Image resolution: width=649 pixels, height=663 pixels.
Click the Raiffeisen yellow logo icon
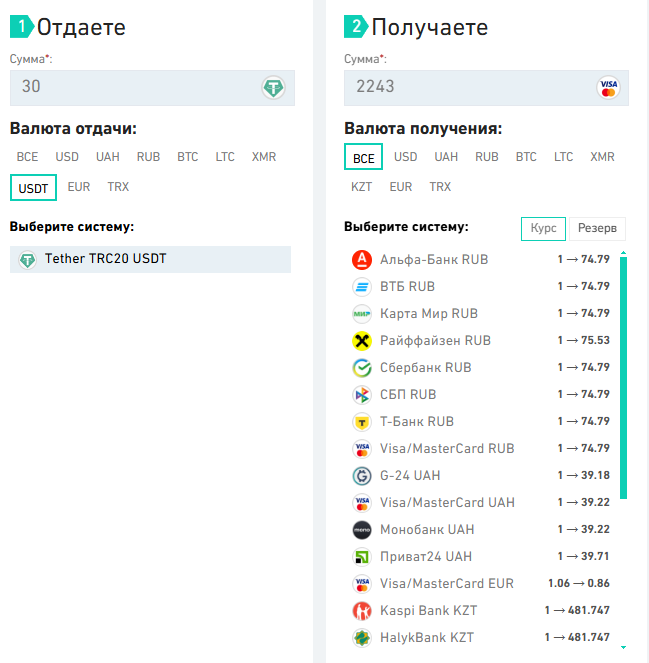coord(362,341)
